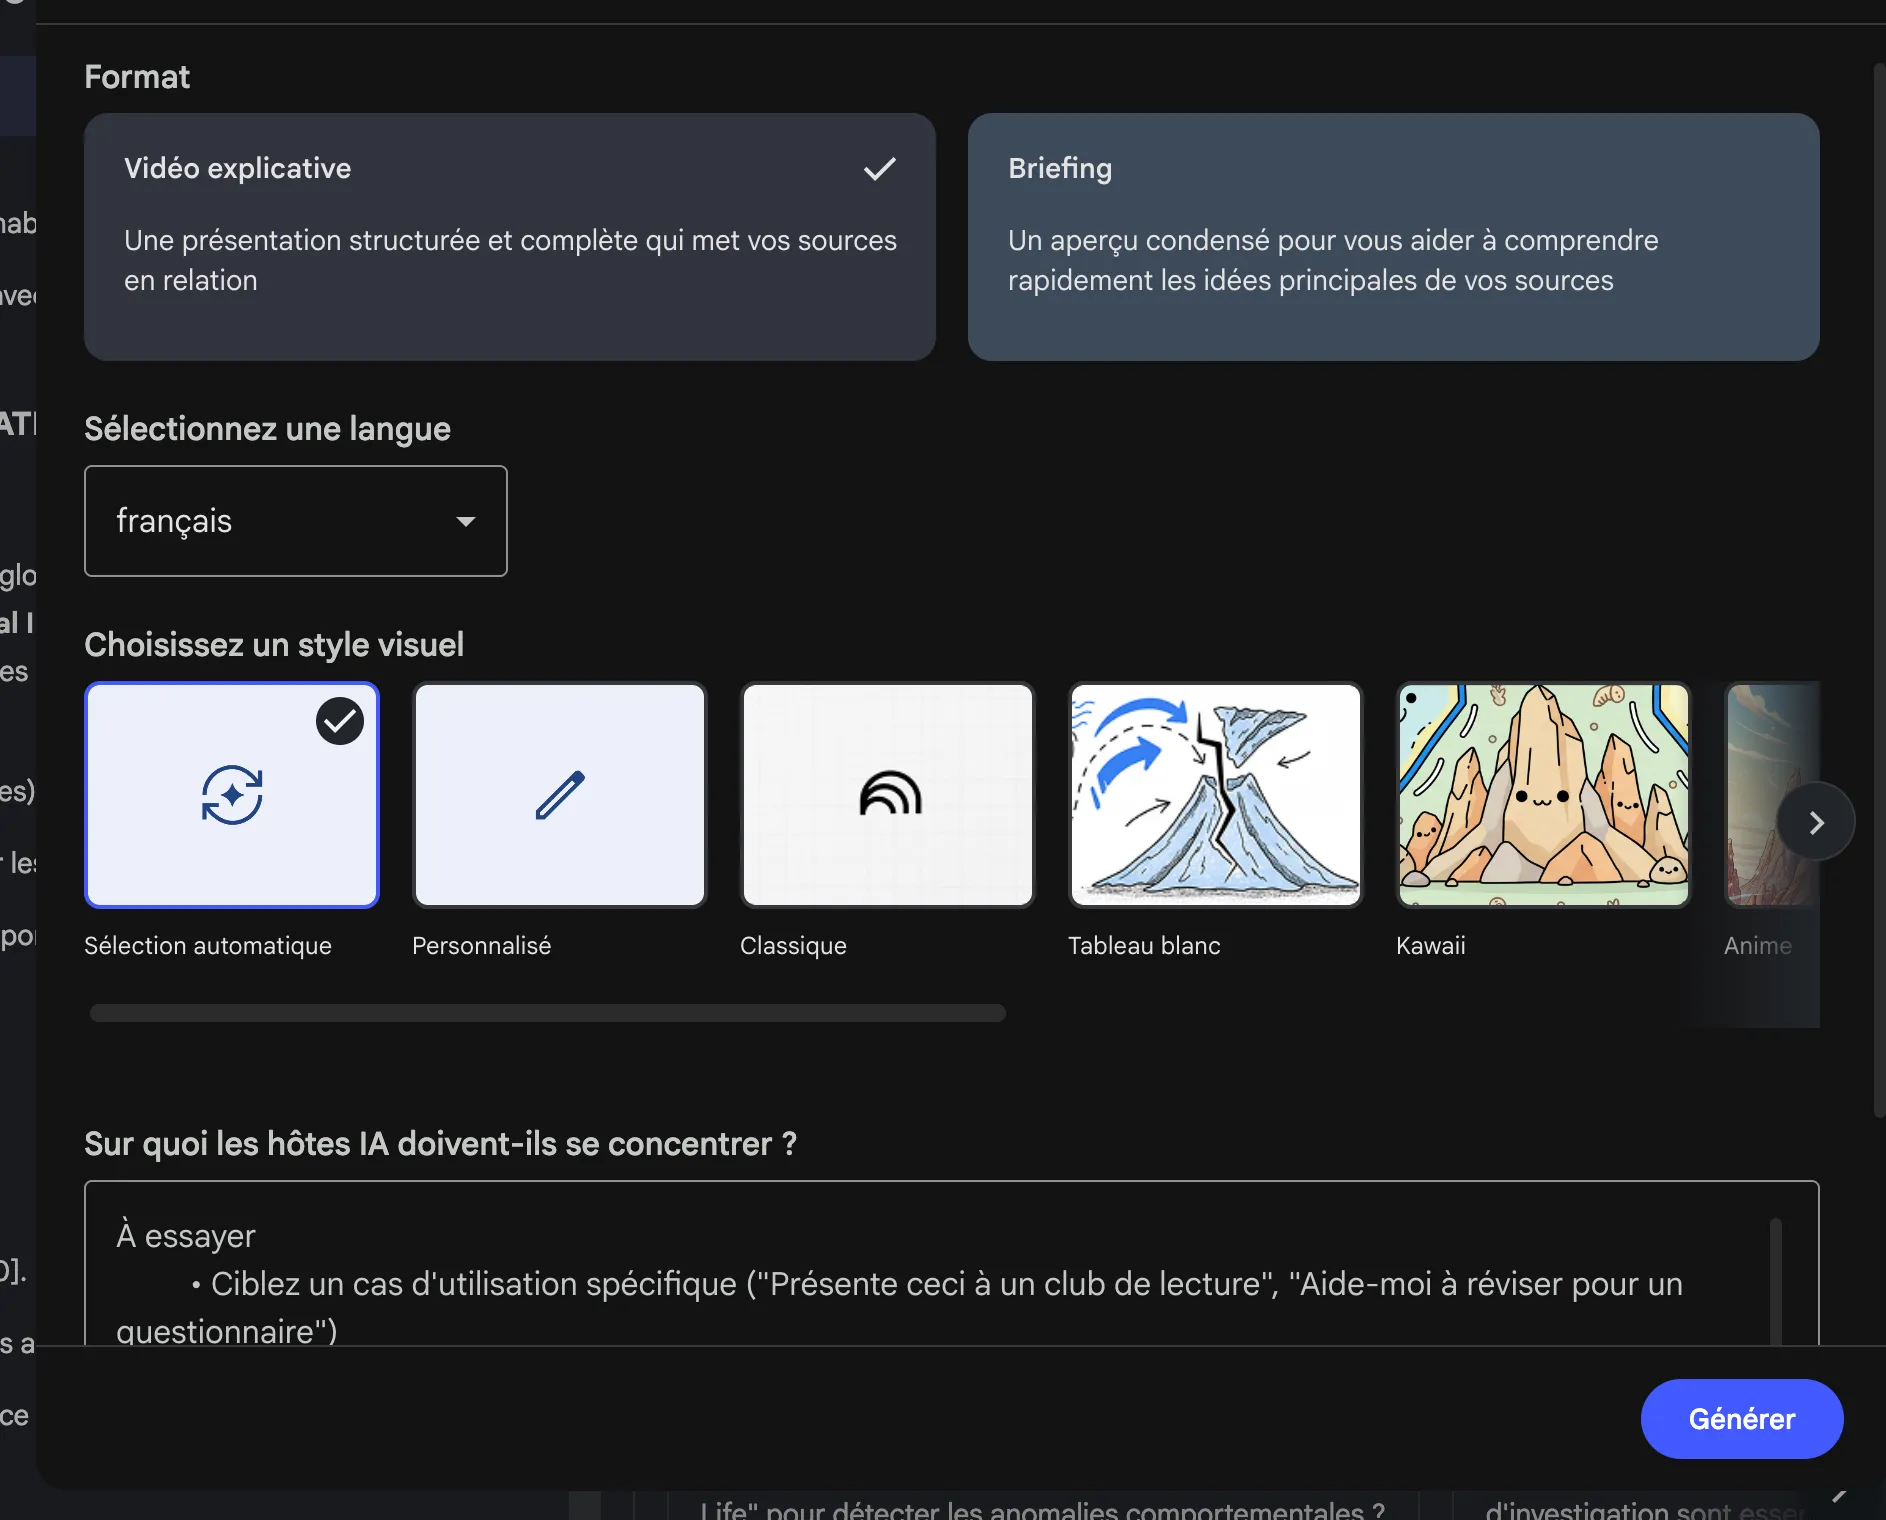Viewport: 1886px width, 1520px height.
Task: Click the right chevron to see more styles
Action: tap(1817, 821)
